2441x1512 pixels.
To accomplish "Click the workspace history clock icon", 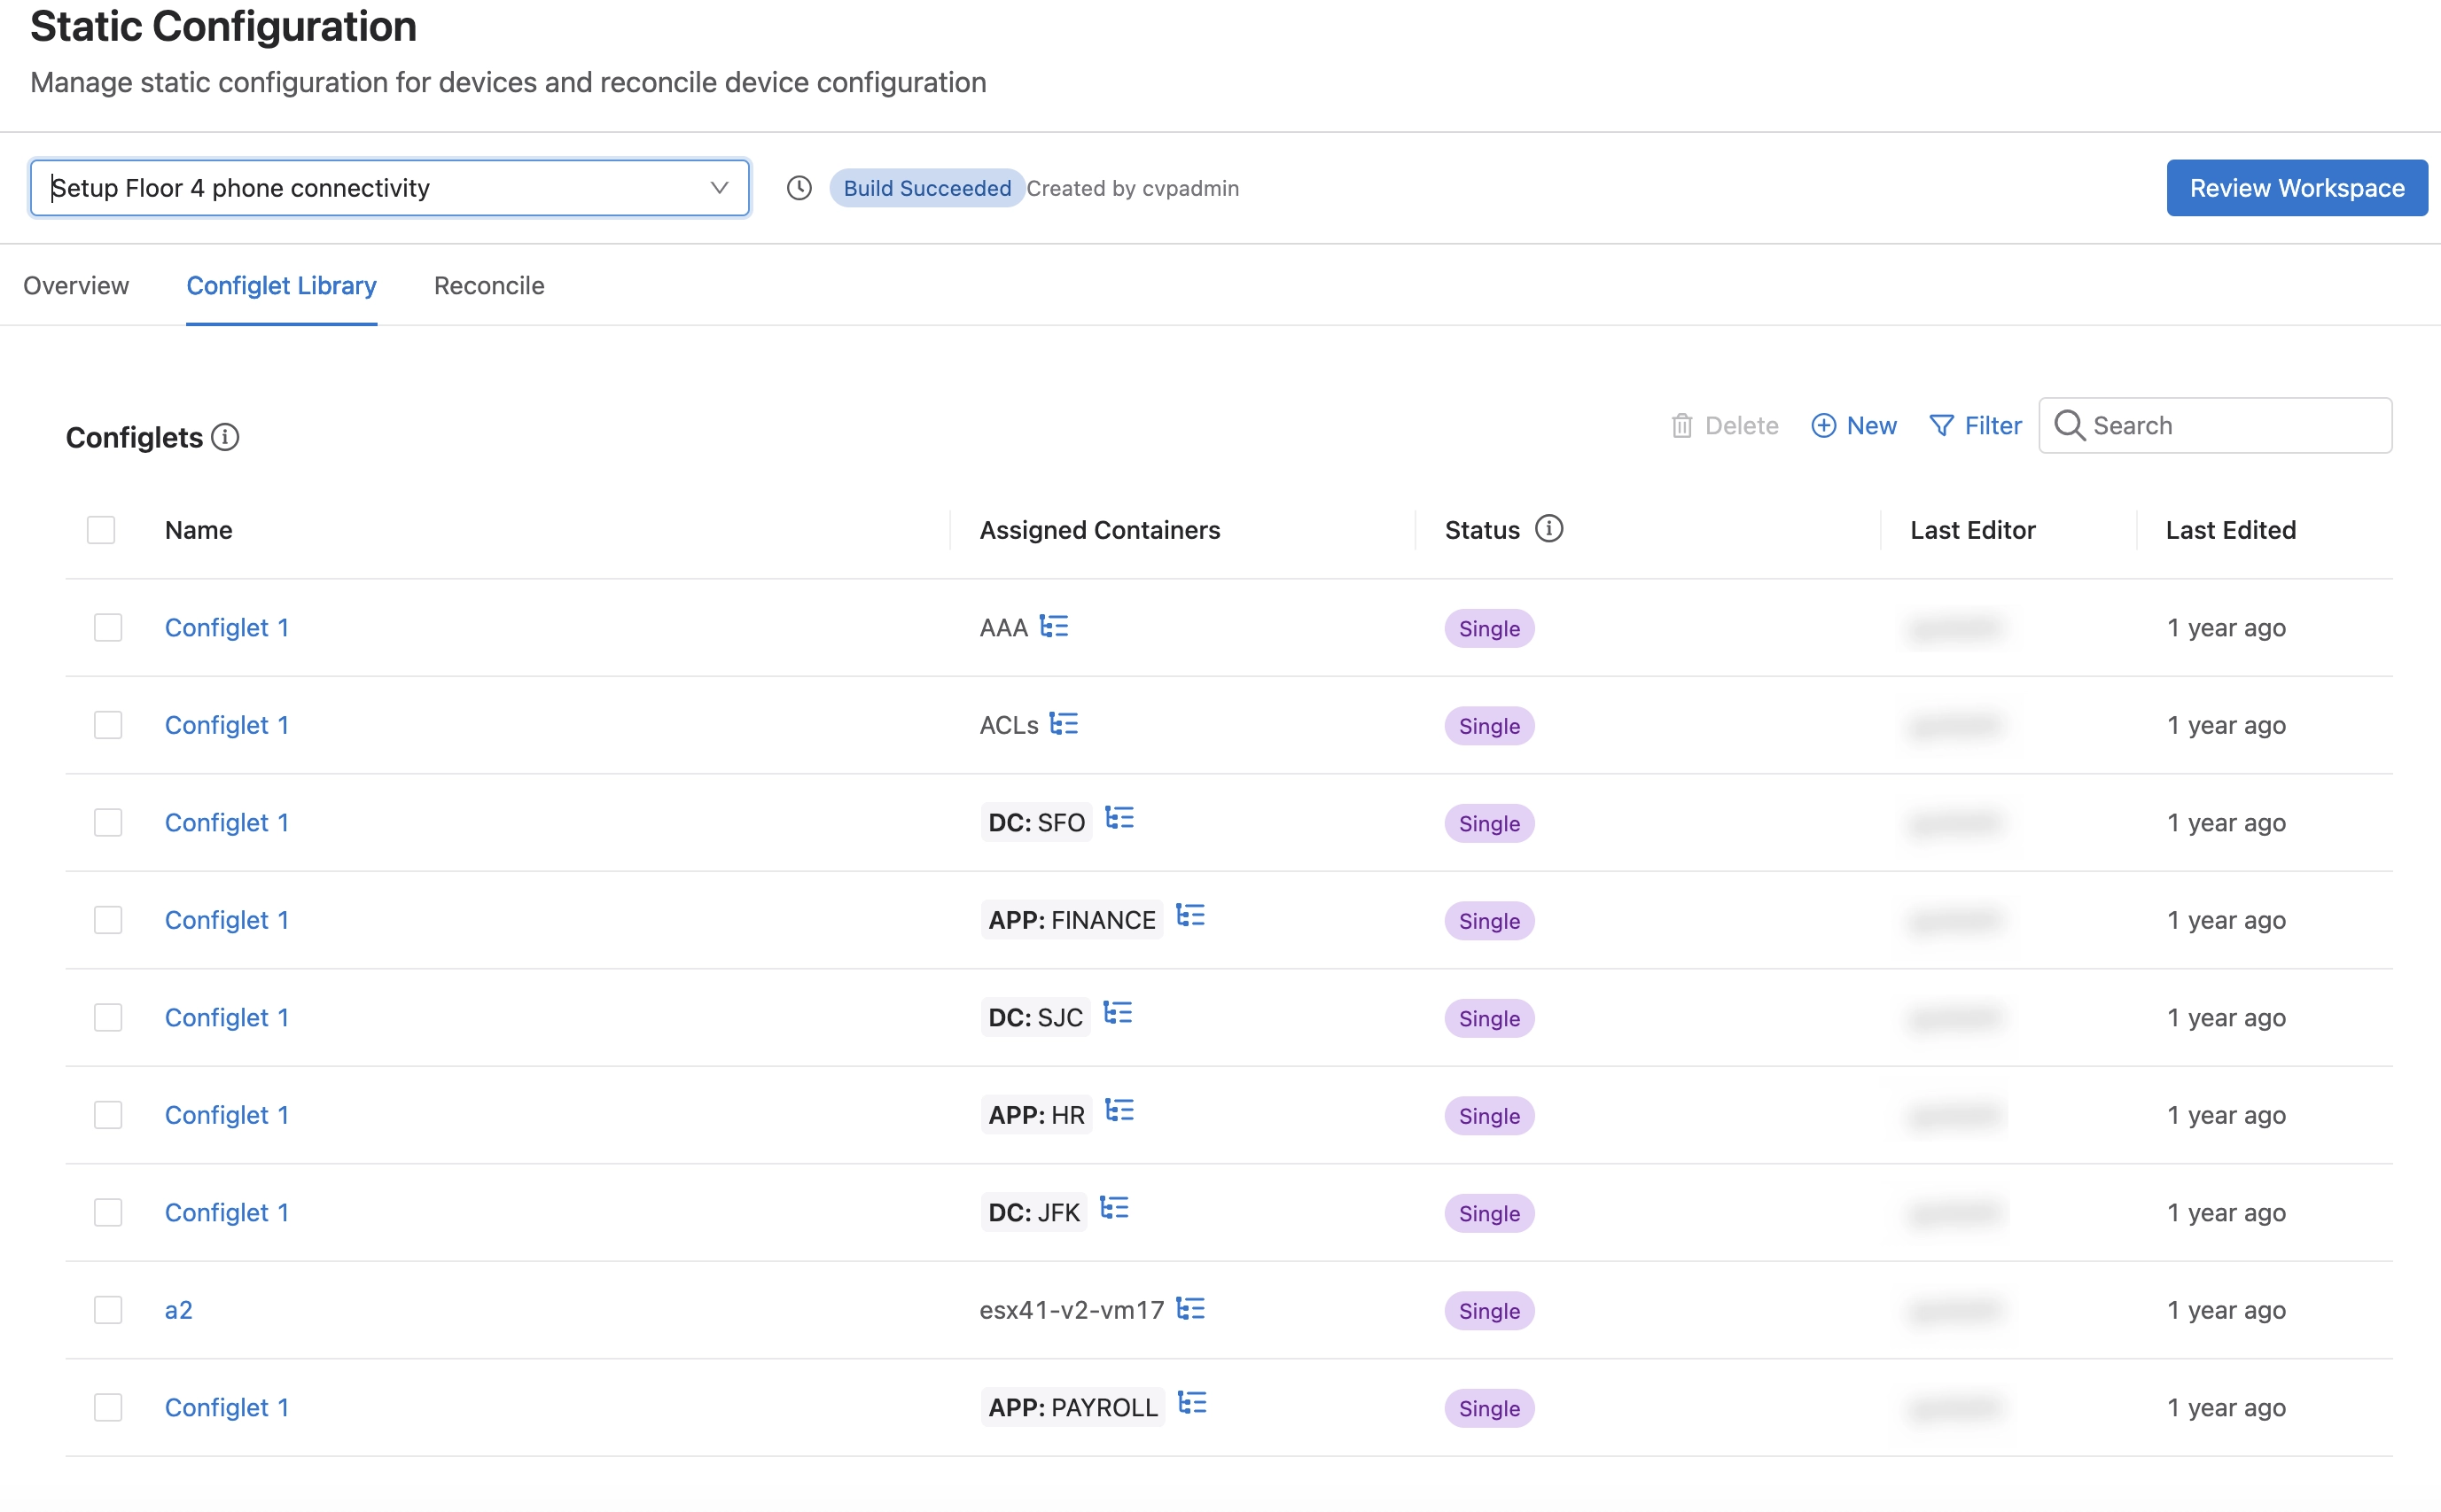I will coord(799,188).
